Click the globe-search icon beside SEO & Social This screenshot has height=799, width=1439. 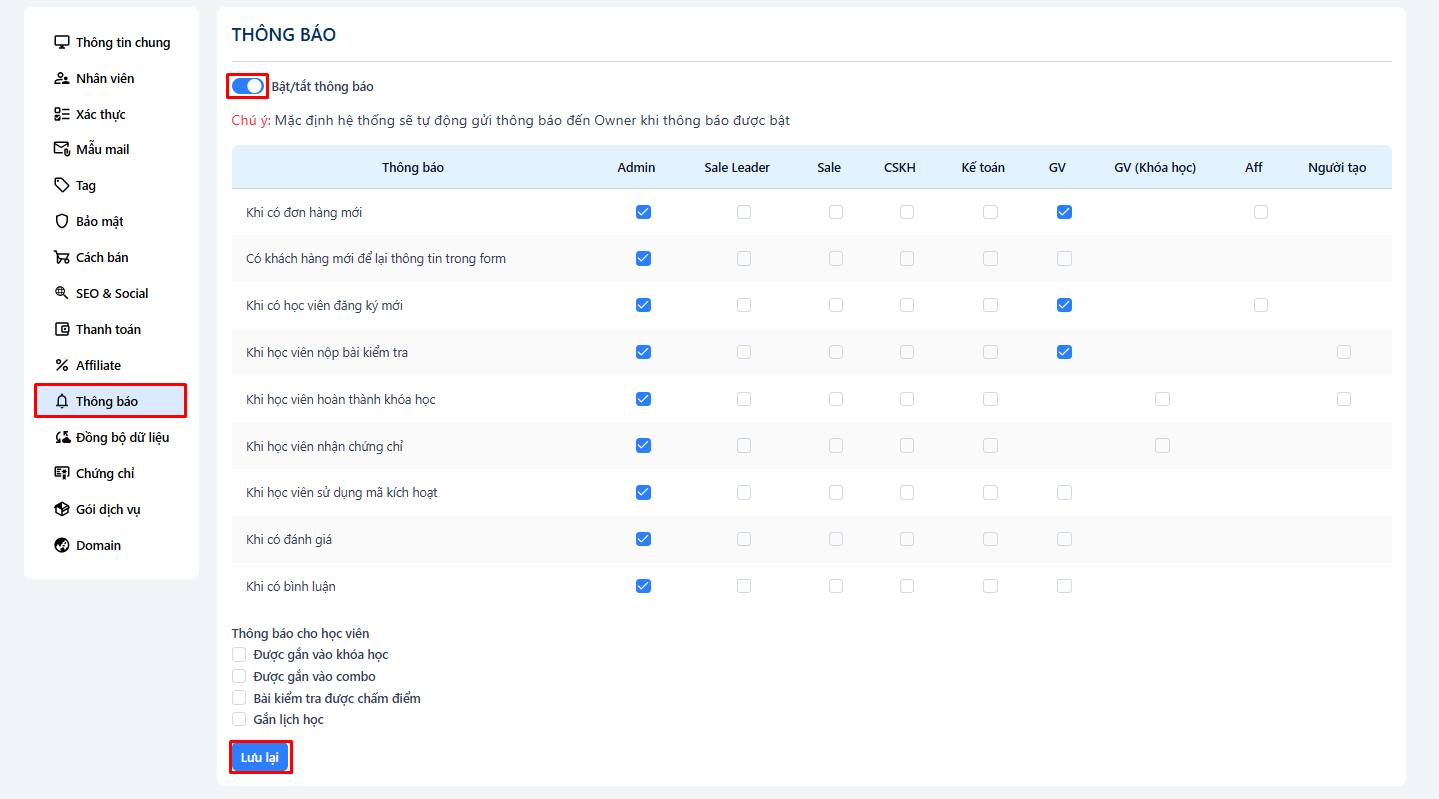pos(62,293)
